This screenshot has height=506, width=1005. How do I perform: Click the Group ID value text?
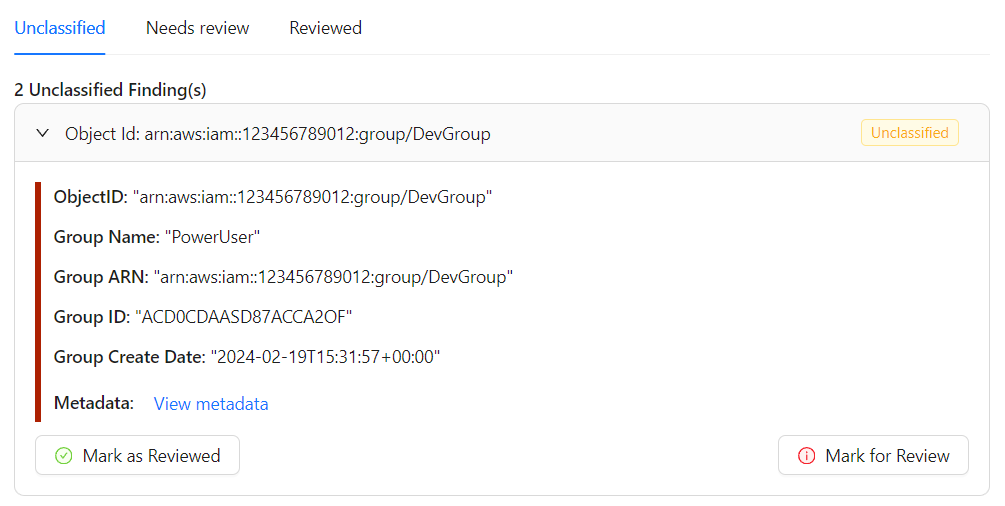pos(244,317)
